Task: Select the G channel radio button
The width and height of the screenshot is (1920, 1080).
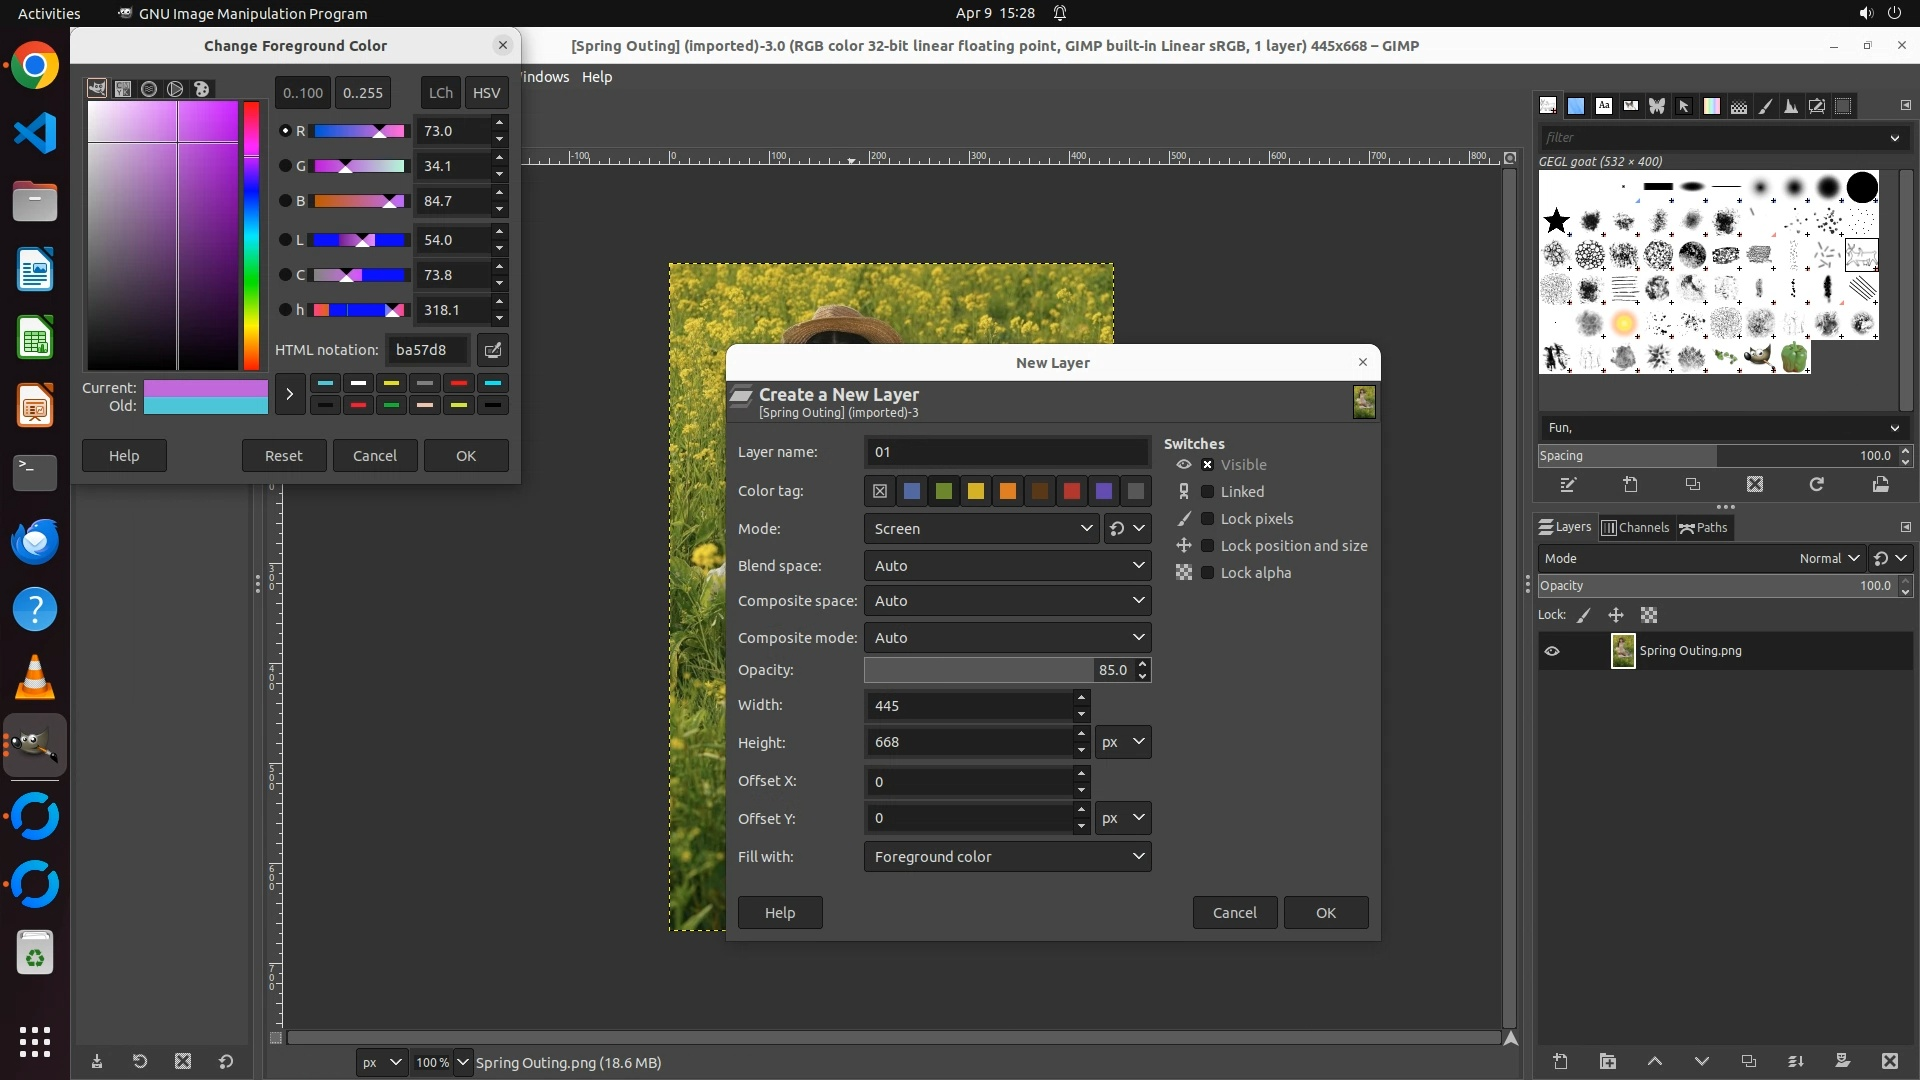Action: point(285,166)
